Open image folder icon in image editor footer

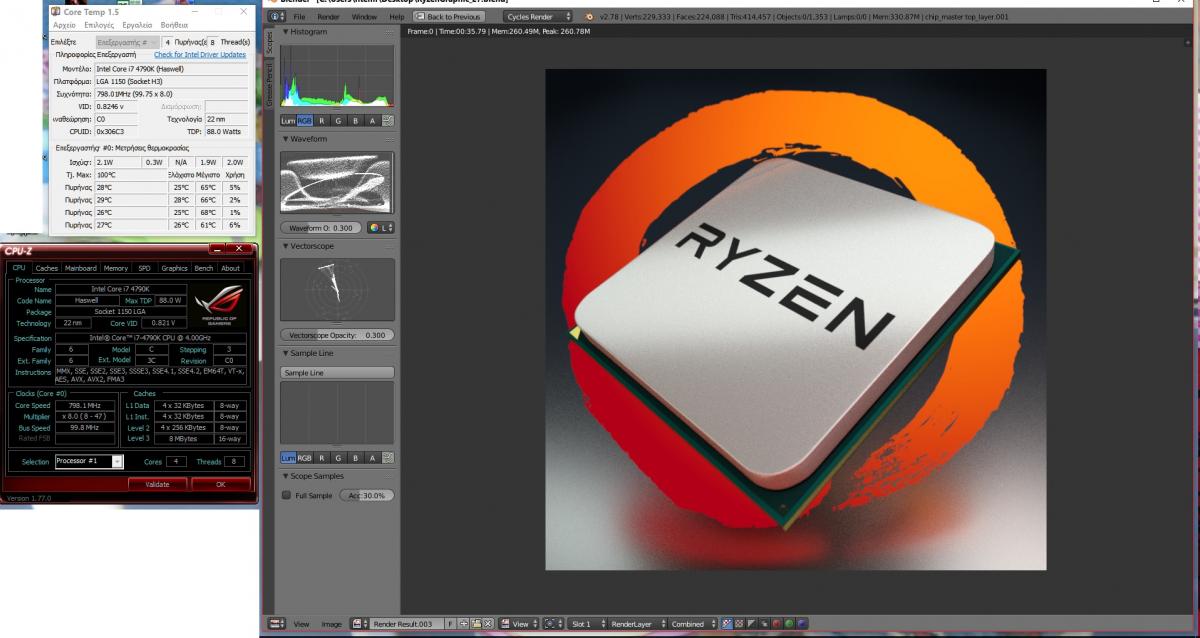coord(474,624)
